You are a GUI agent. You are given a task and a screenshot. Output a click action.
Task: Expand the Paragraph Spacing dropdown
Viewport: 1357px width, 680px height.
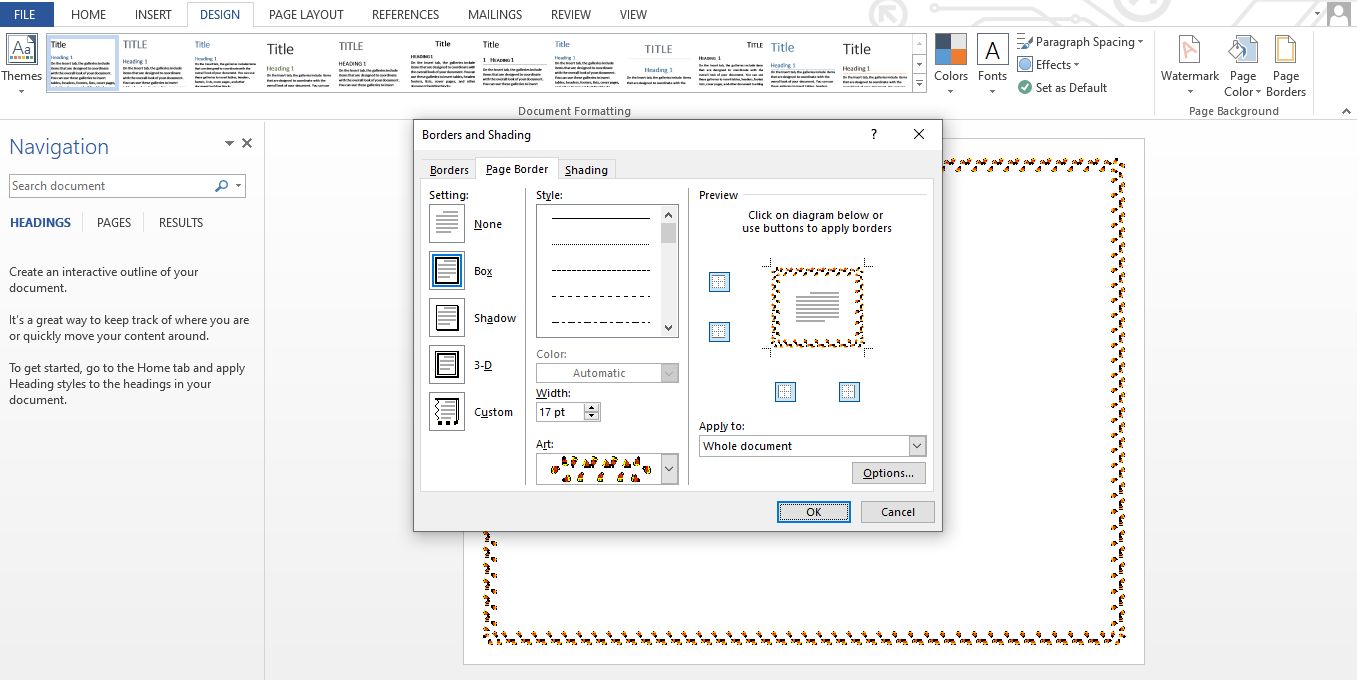(x=1080, y=42)
